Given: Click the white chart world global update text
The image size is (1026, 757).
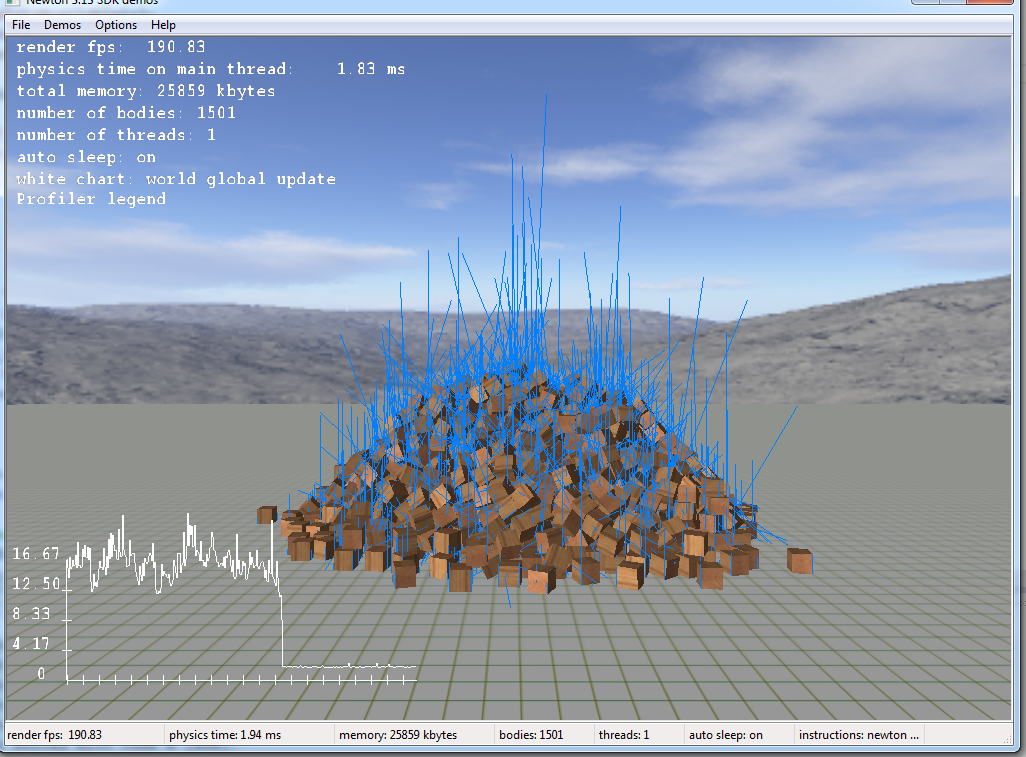Looking at the screenshot, I should pos(176,179).
